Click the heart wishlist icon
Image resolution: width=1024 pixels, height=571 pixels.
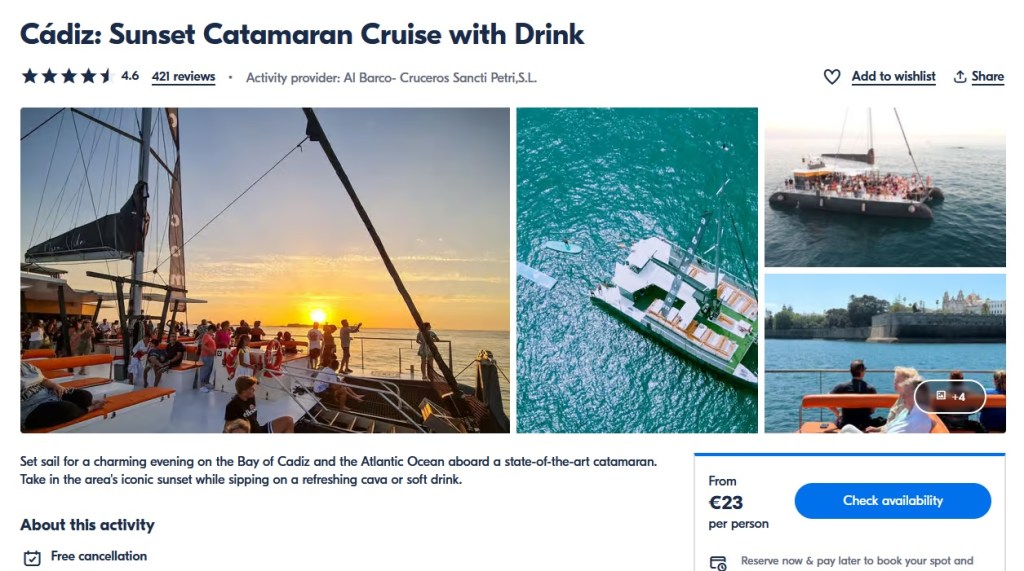[x=831, y=77]
